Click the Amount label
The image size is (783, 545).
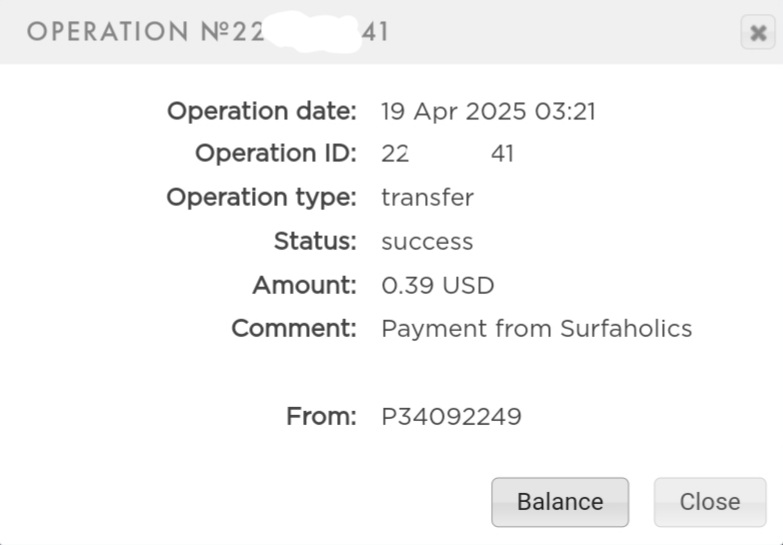pyautogui.click(x=304, y=285)
